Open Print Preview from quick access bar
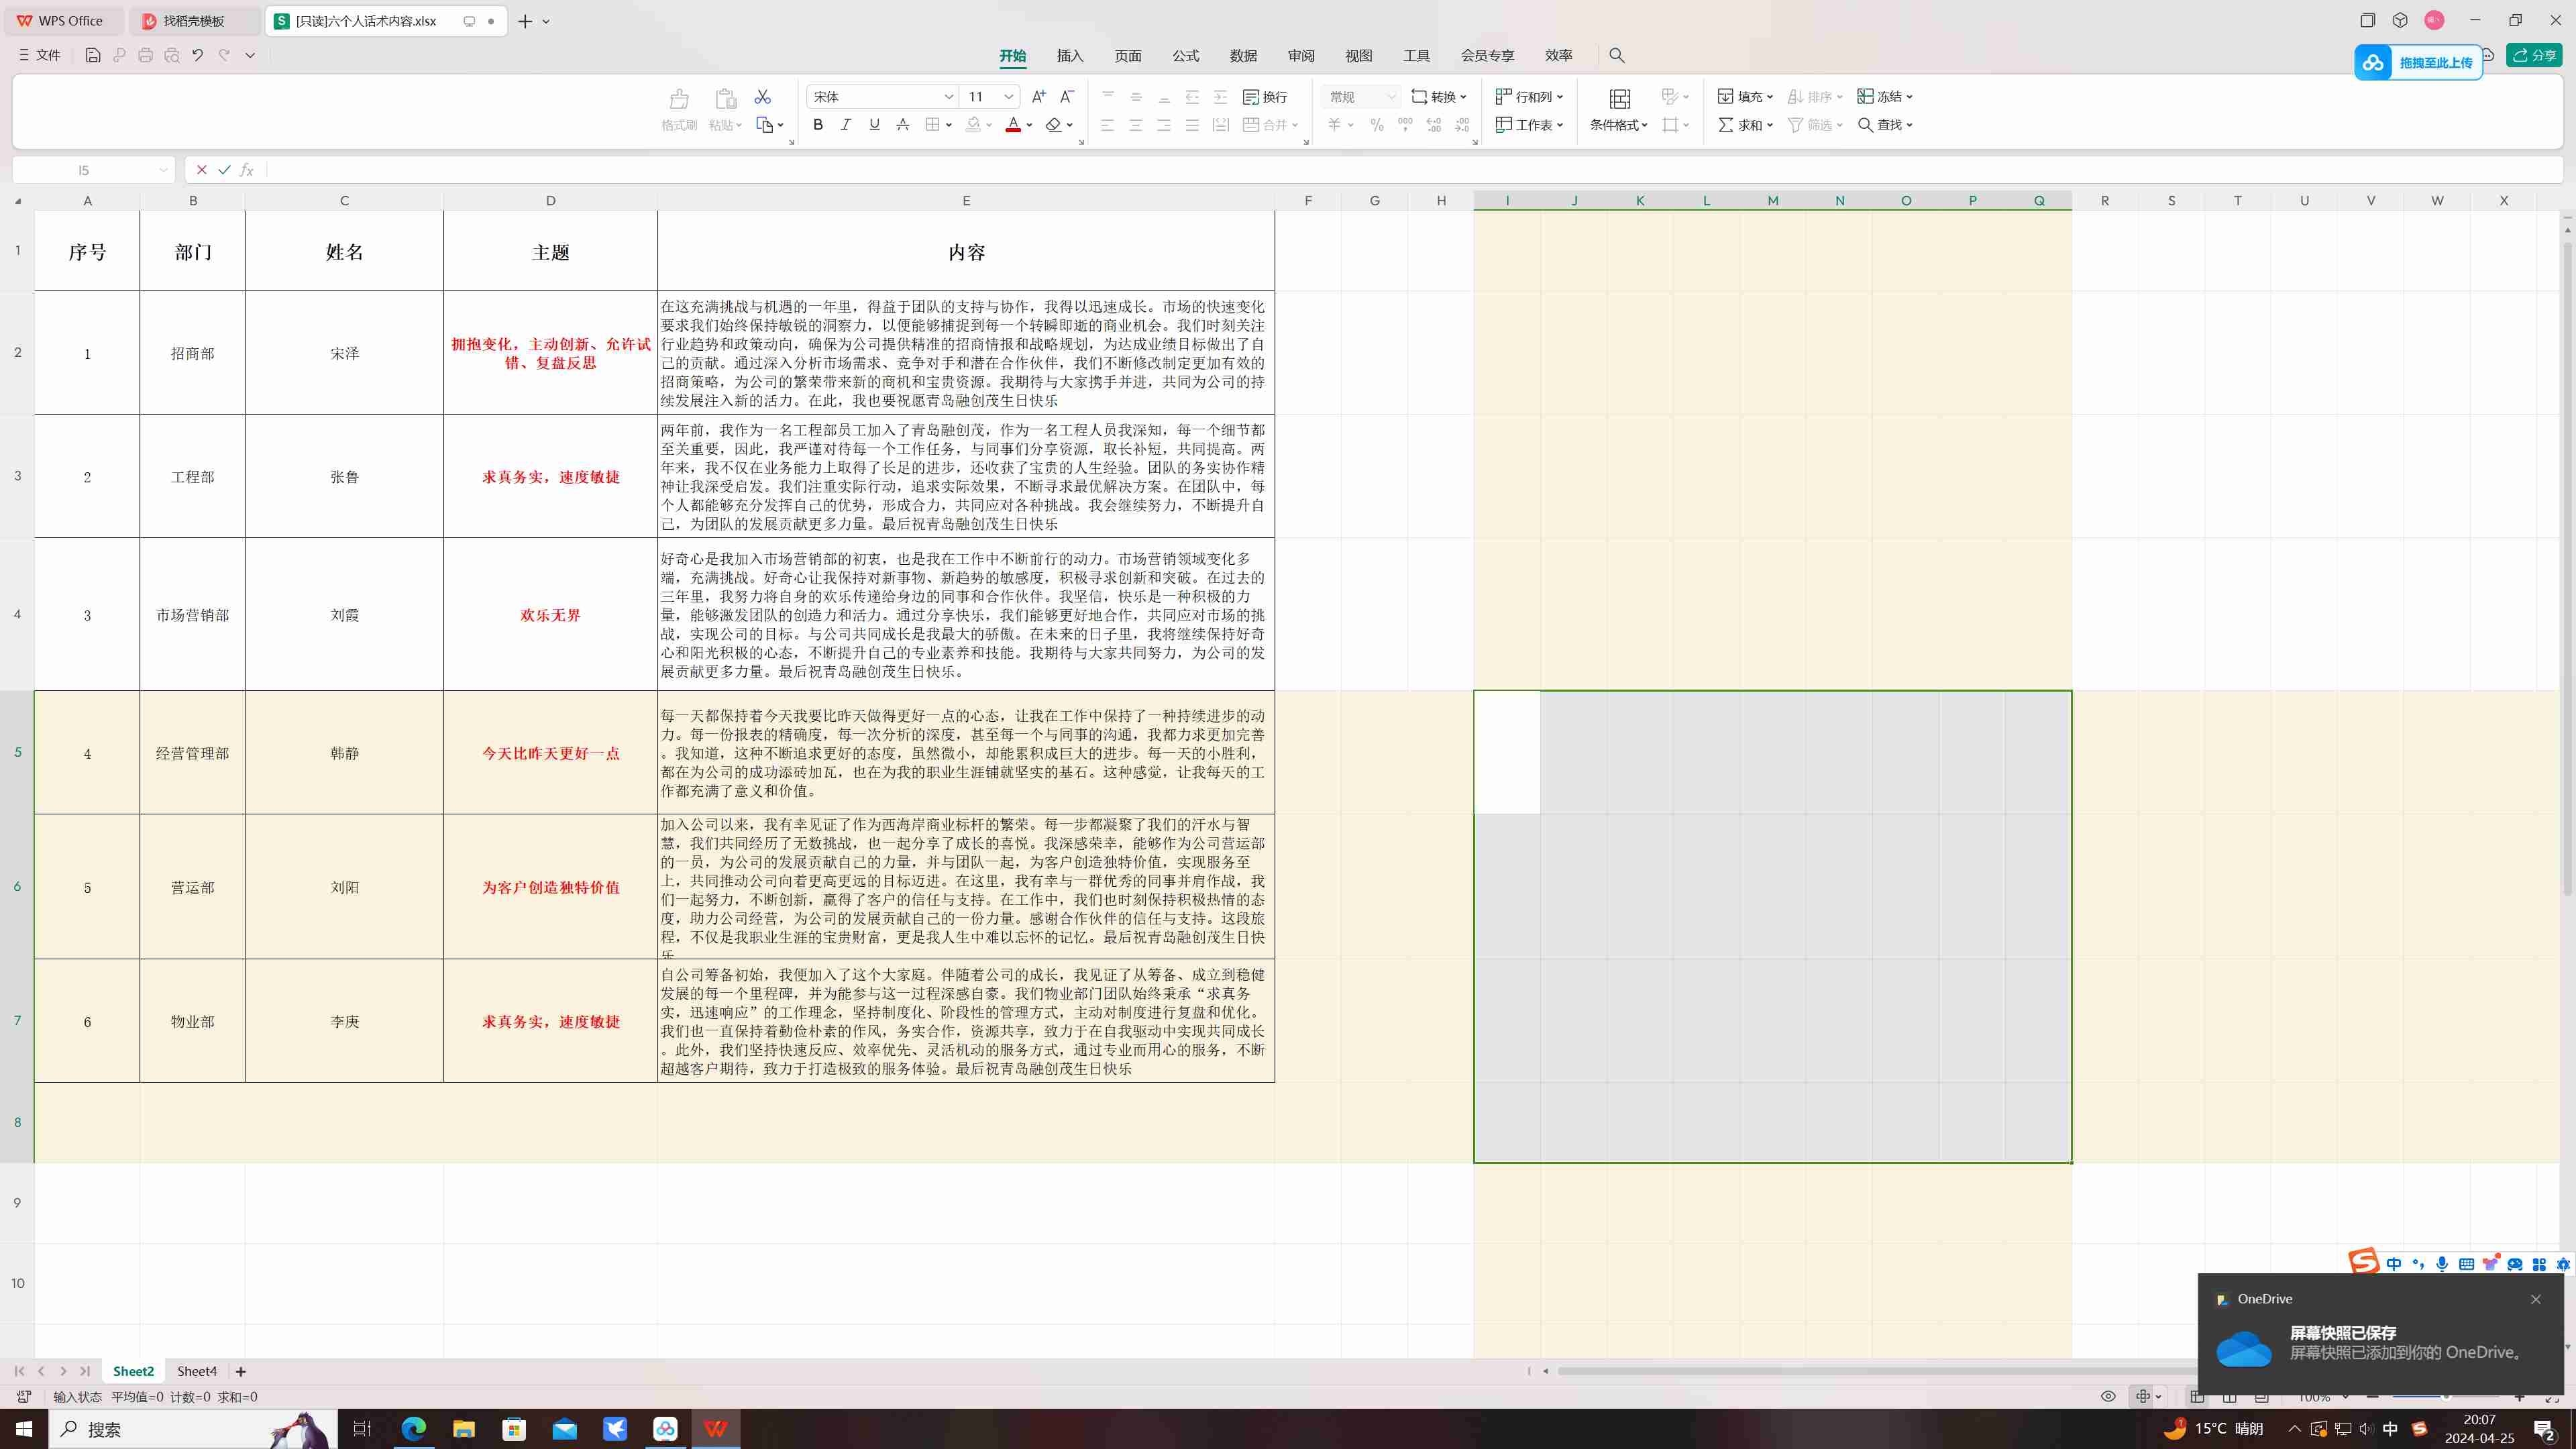Viewport: 2576px width, 1449px height. [x=172, y=55]
